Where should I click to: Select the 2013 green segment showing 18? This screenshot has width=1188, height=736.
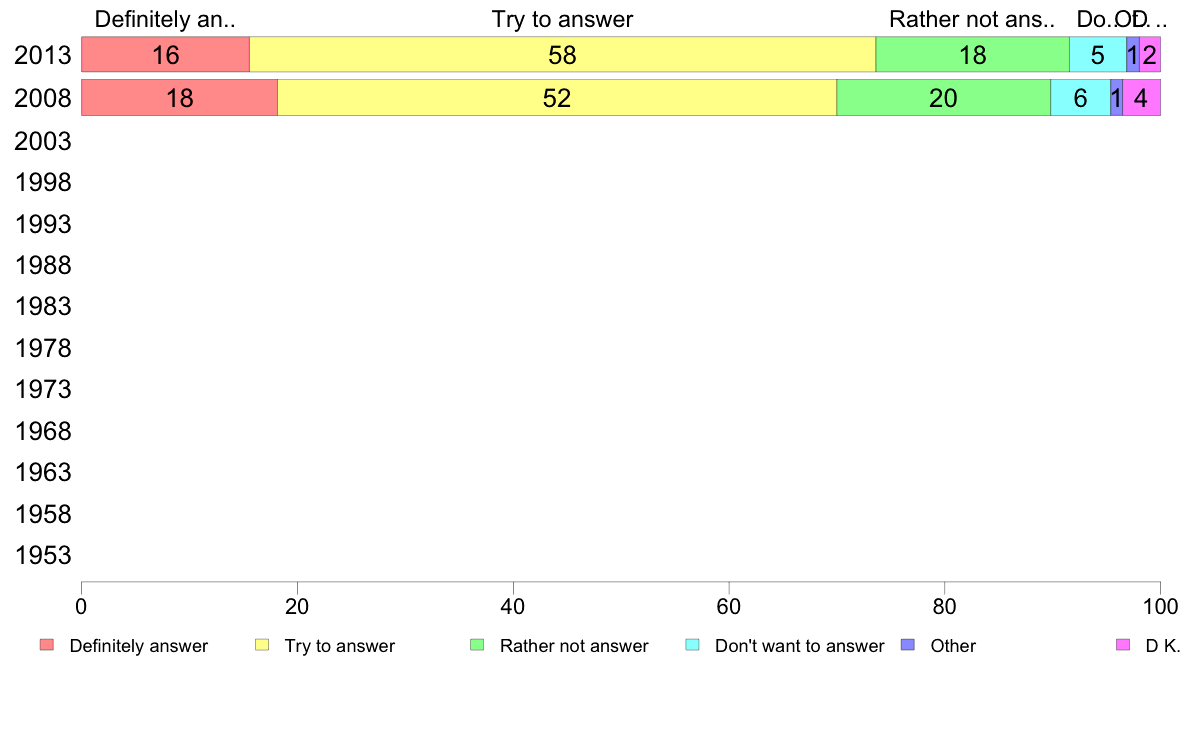click(973, 55)
